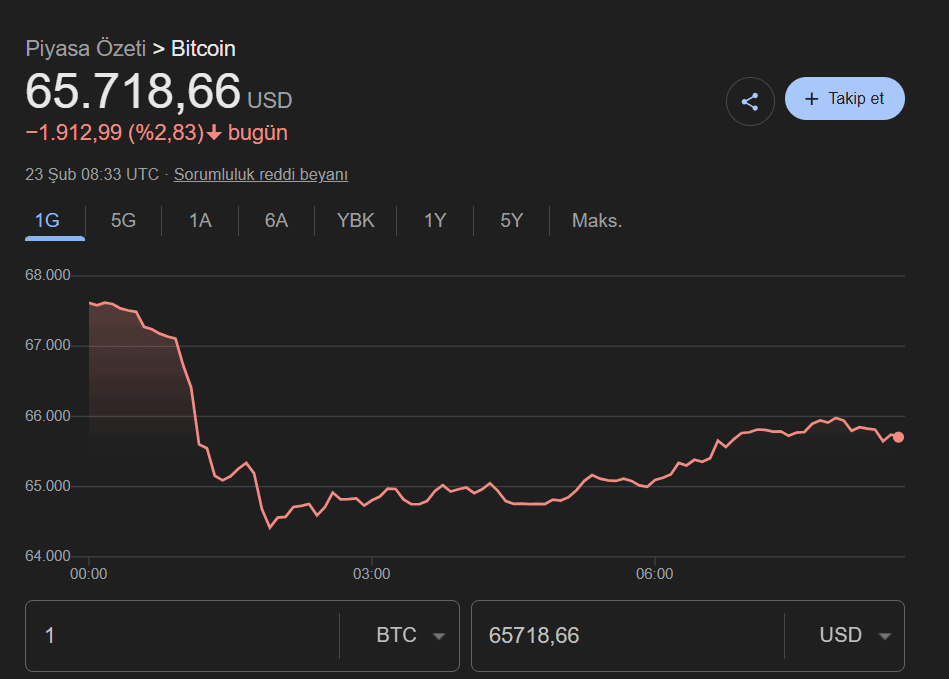Viewport: 949px width, 679px height.
Task: Go to Piyasa Özeti breadcrumb
Action: click(x=86, y=48)
